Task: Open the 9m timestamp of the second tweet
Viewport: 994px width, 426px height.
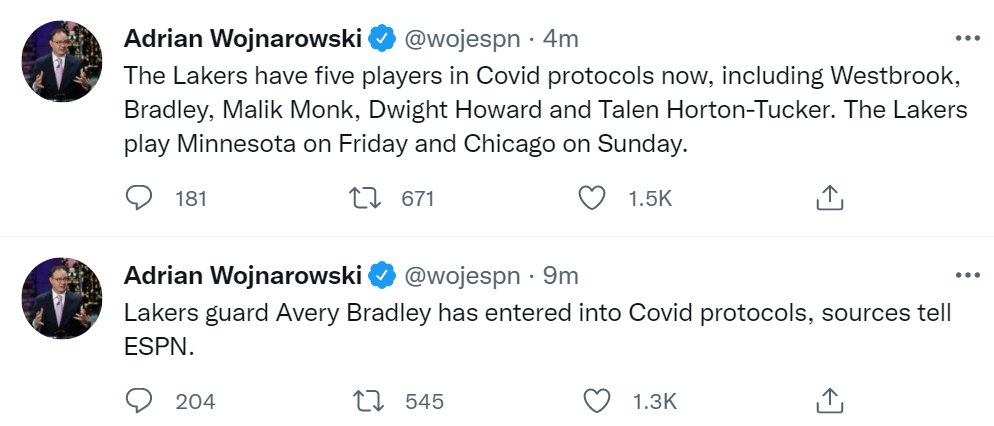Action: click(x=560, y=276)
